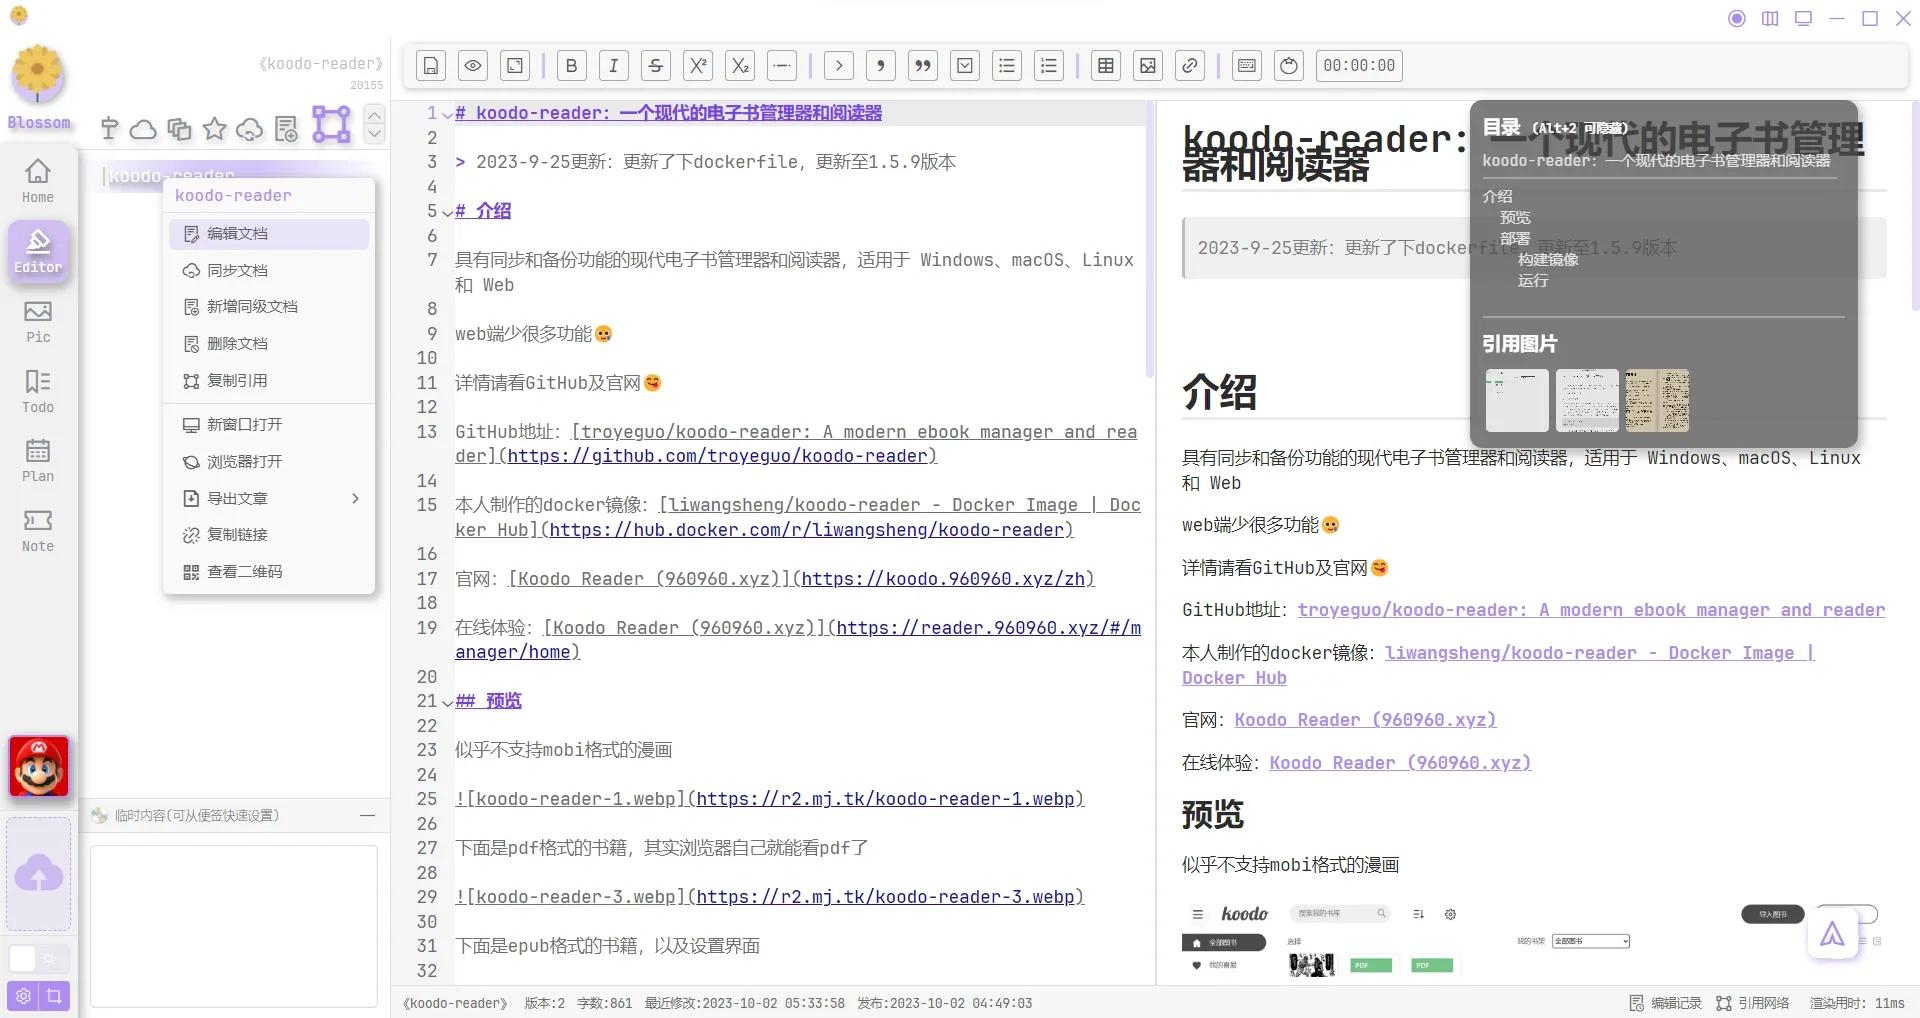Screen dimensions: 1920x1018
Task: Click the stacked copies icon in doc tree toolbar
Action: [x=179, y=129]
